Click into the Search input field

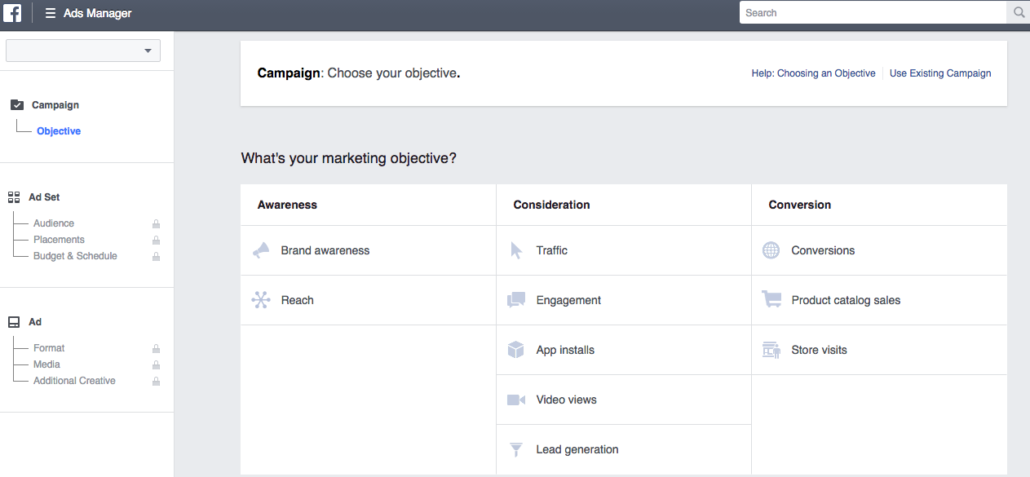pos(870,13)
